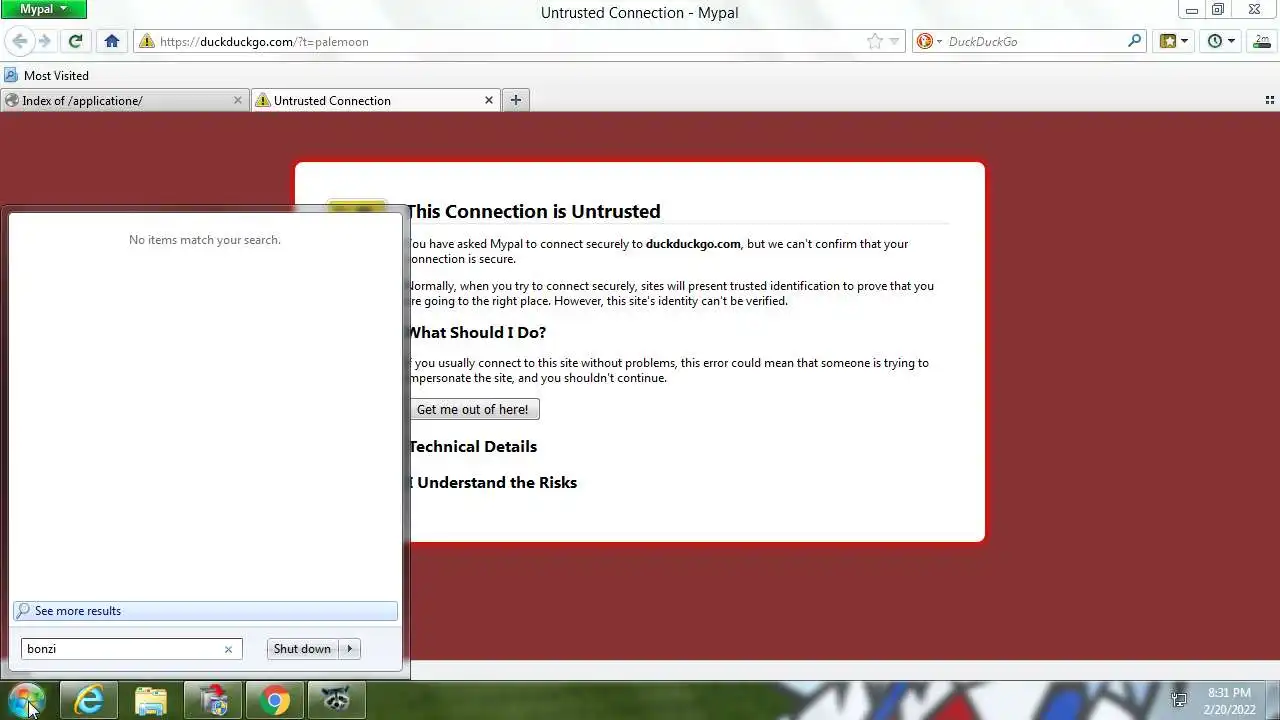Open the history clock menu button
The width and height of the screenshot is (1280, 720).
(1221, 41)
